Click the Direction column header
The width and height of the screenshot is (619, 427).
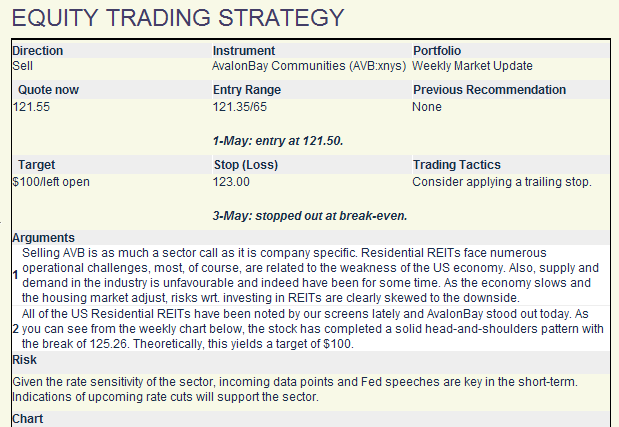[38, 51]
